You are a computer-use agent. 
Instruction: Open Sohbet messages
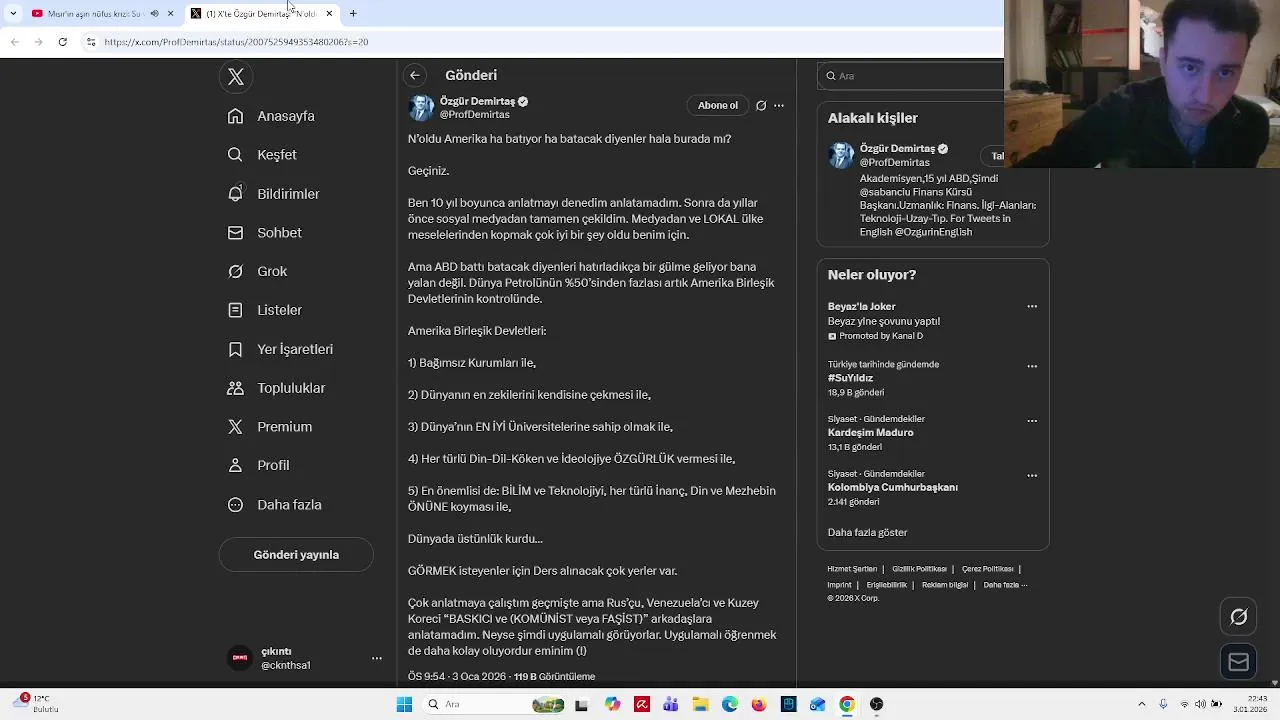point(264,233)
